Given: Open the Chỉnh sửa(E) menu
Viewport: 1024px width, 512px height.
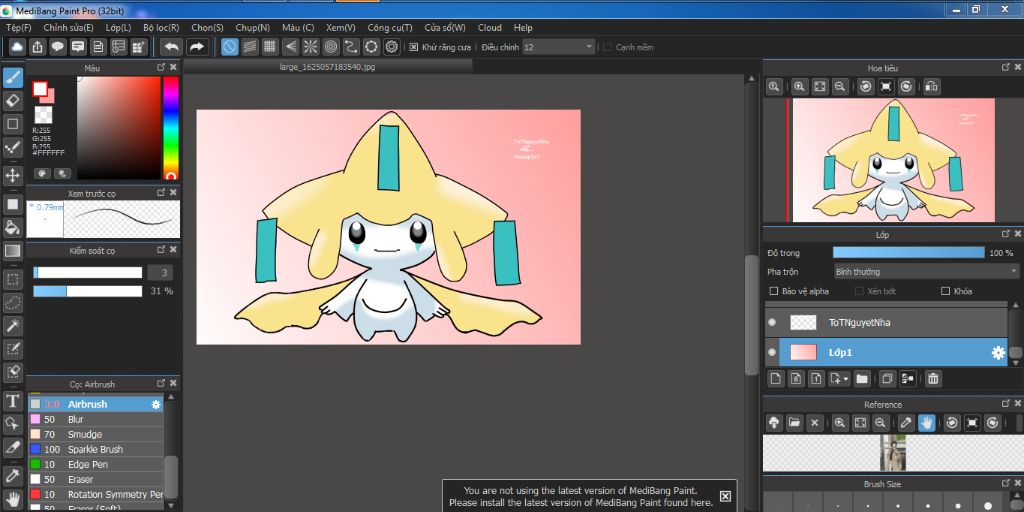Looking at the screenshot, I should (x=69, y=27).
